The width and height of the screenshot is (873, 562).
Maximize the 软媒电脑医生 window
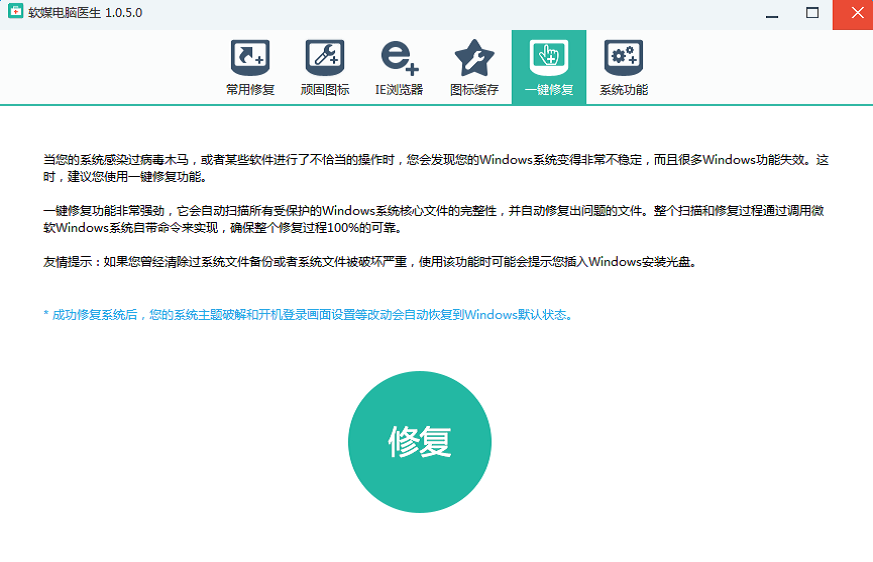pos(812,14)
